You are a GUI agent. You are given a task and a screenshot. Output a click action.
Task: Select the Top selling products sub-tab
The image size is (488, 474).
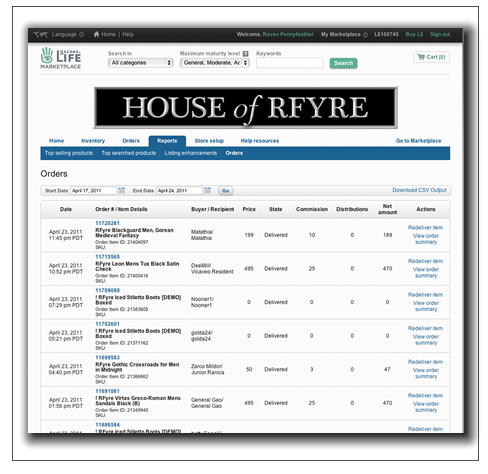coord(69,153)
